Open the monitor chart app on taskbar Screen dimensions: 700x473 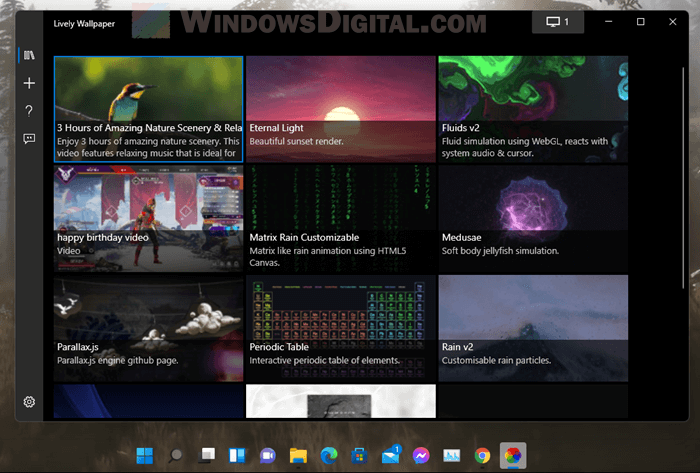(x=452, y=456)
